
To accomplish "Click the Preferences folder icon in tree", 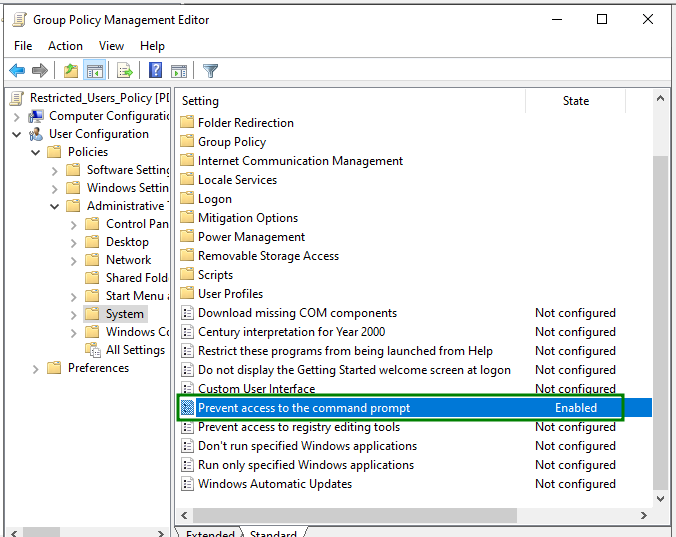I will coord(54,368).
